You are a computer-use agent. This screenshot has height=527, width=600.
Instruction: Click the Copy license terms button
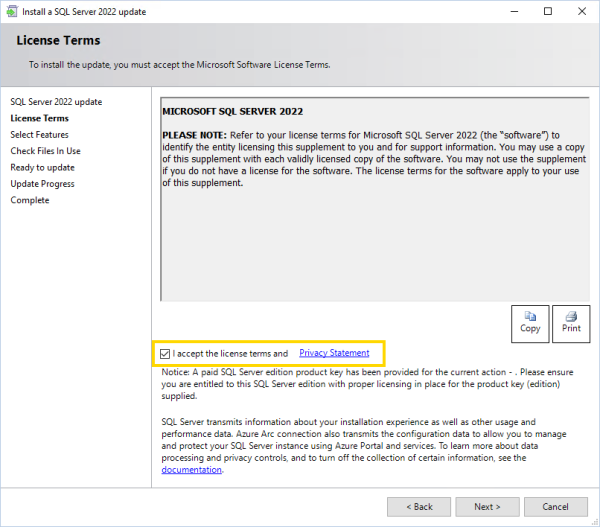click(530, 321)
